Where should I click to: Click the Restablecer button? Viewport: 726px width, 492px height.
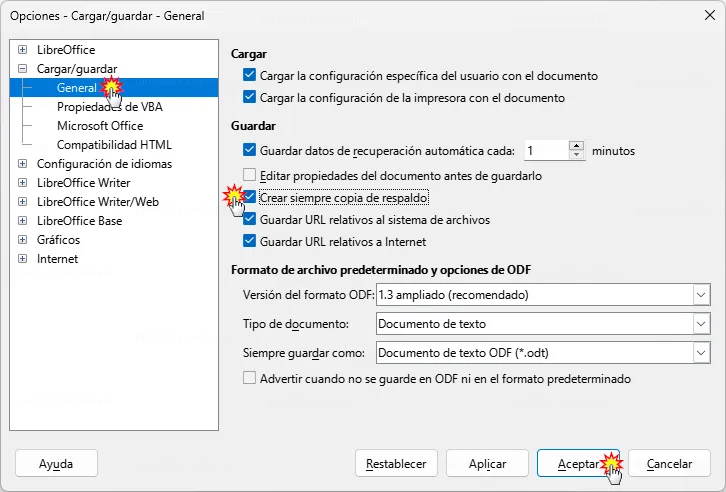coord(396,463)
